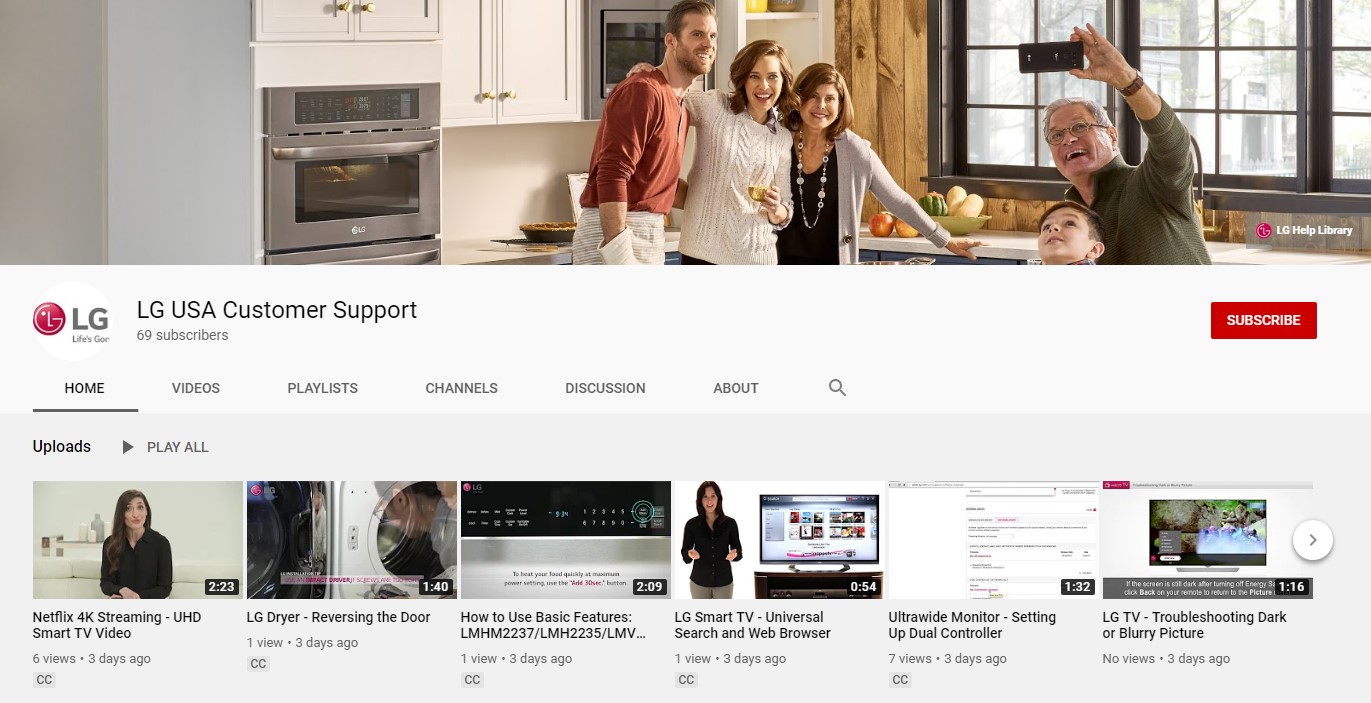The height and width of the screenshot is (703, 1371).
Task: Click the 2:09 duration badge
Action: click(649, 587)
